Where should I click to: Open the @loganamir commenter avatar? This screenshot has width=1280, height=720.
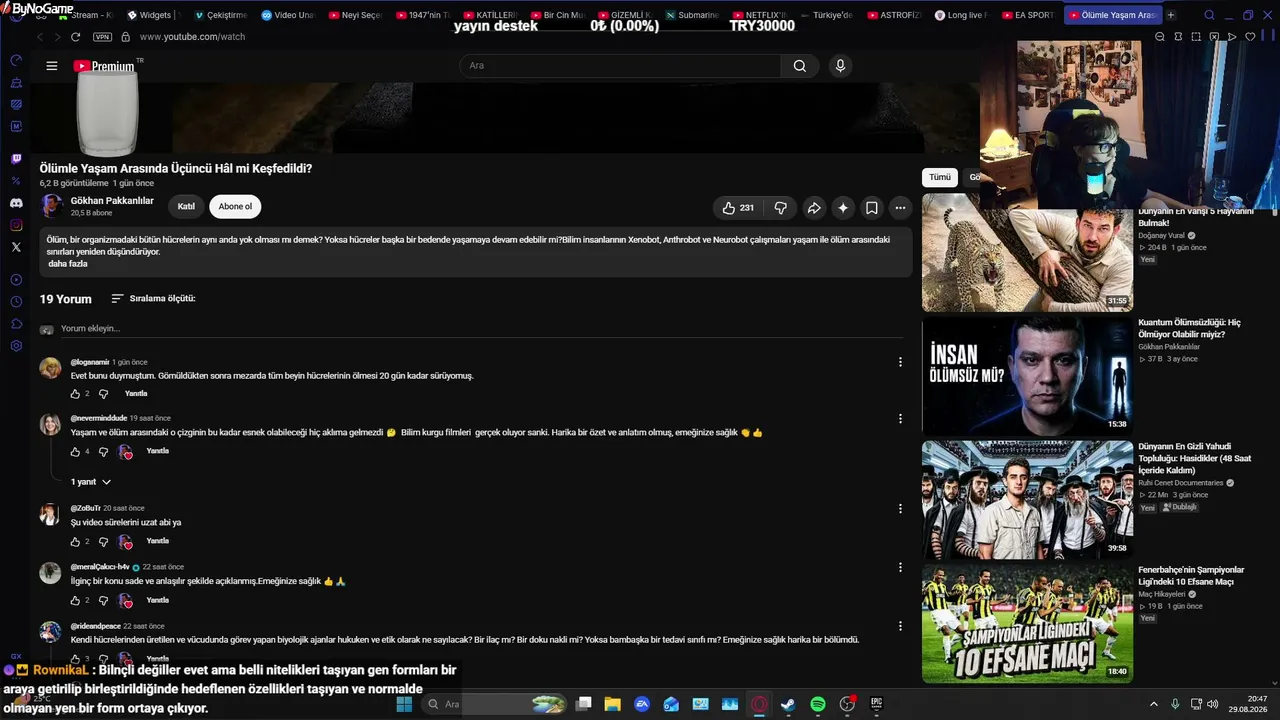[x=50, y=368]
